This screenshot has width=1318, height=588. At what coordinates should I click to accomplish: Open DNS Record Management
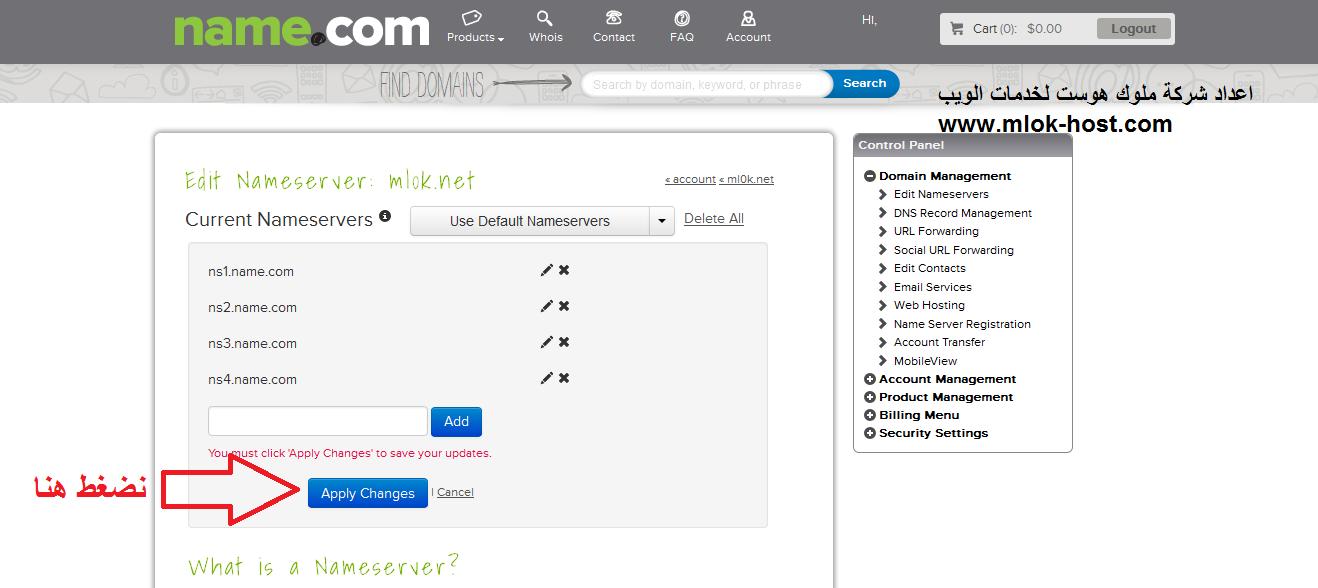coord(963,213)
